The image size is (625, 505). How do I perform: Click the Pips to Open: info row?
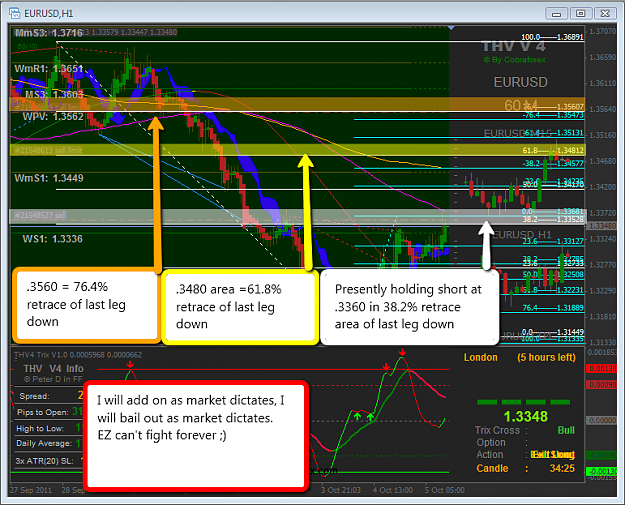click(48, 412)
